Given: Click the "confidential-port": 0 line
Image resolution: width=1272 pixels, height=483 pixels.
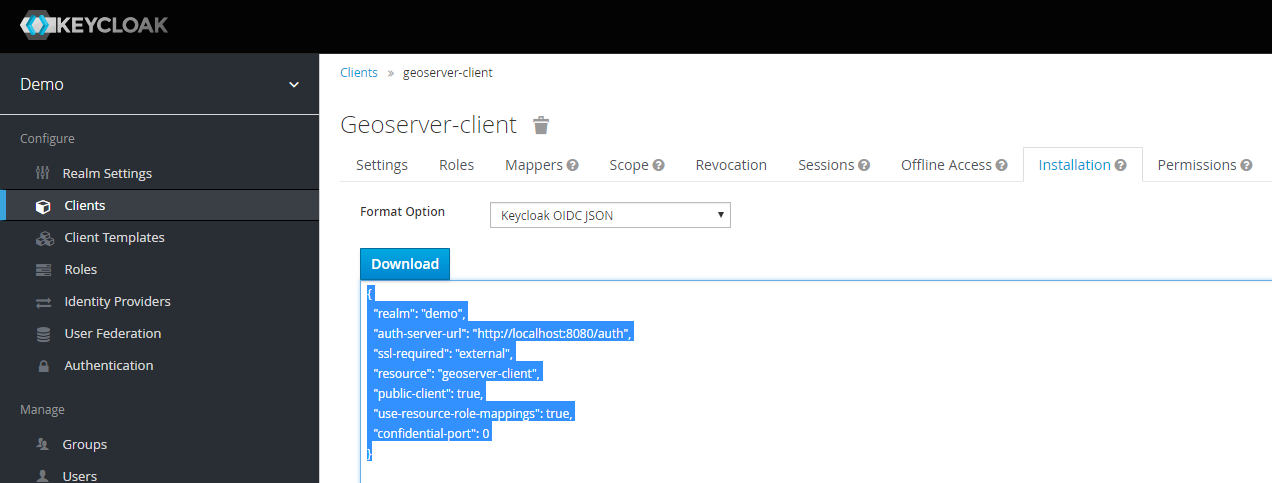Looking at the screenshot, I should (432, 433).
